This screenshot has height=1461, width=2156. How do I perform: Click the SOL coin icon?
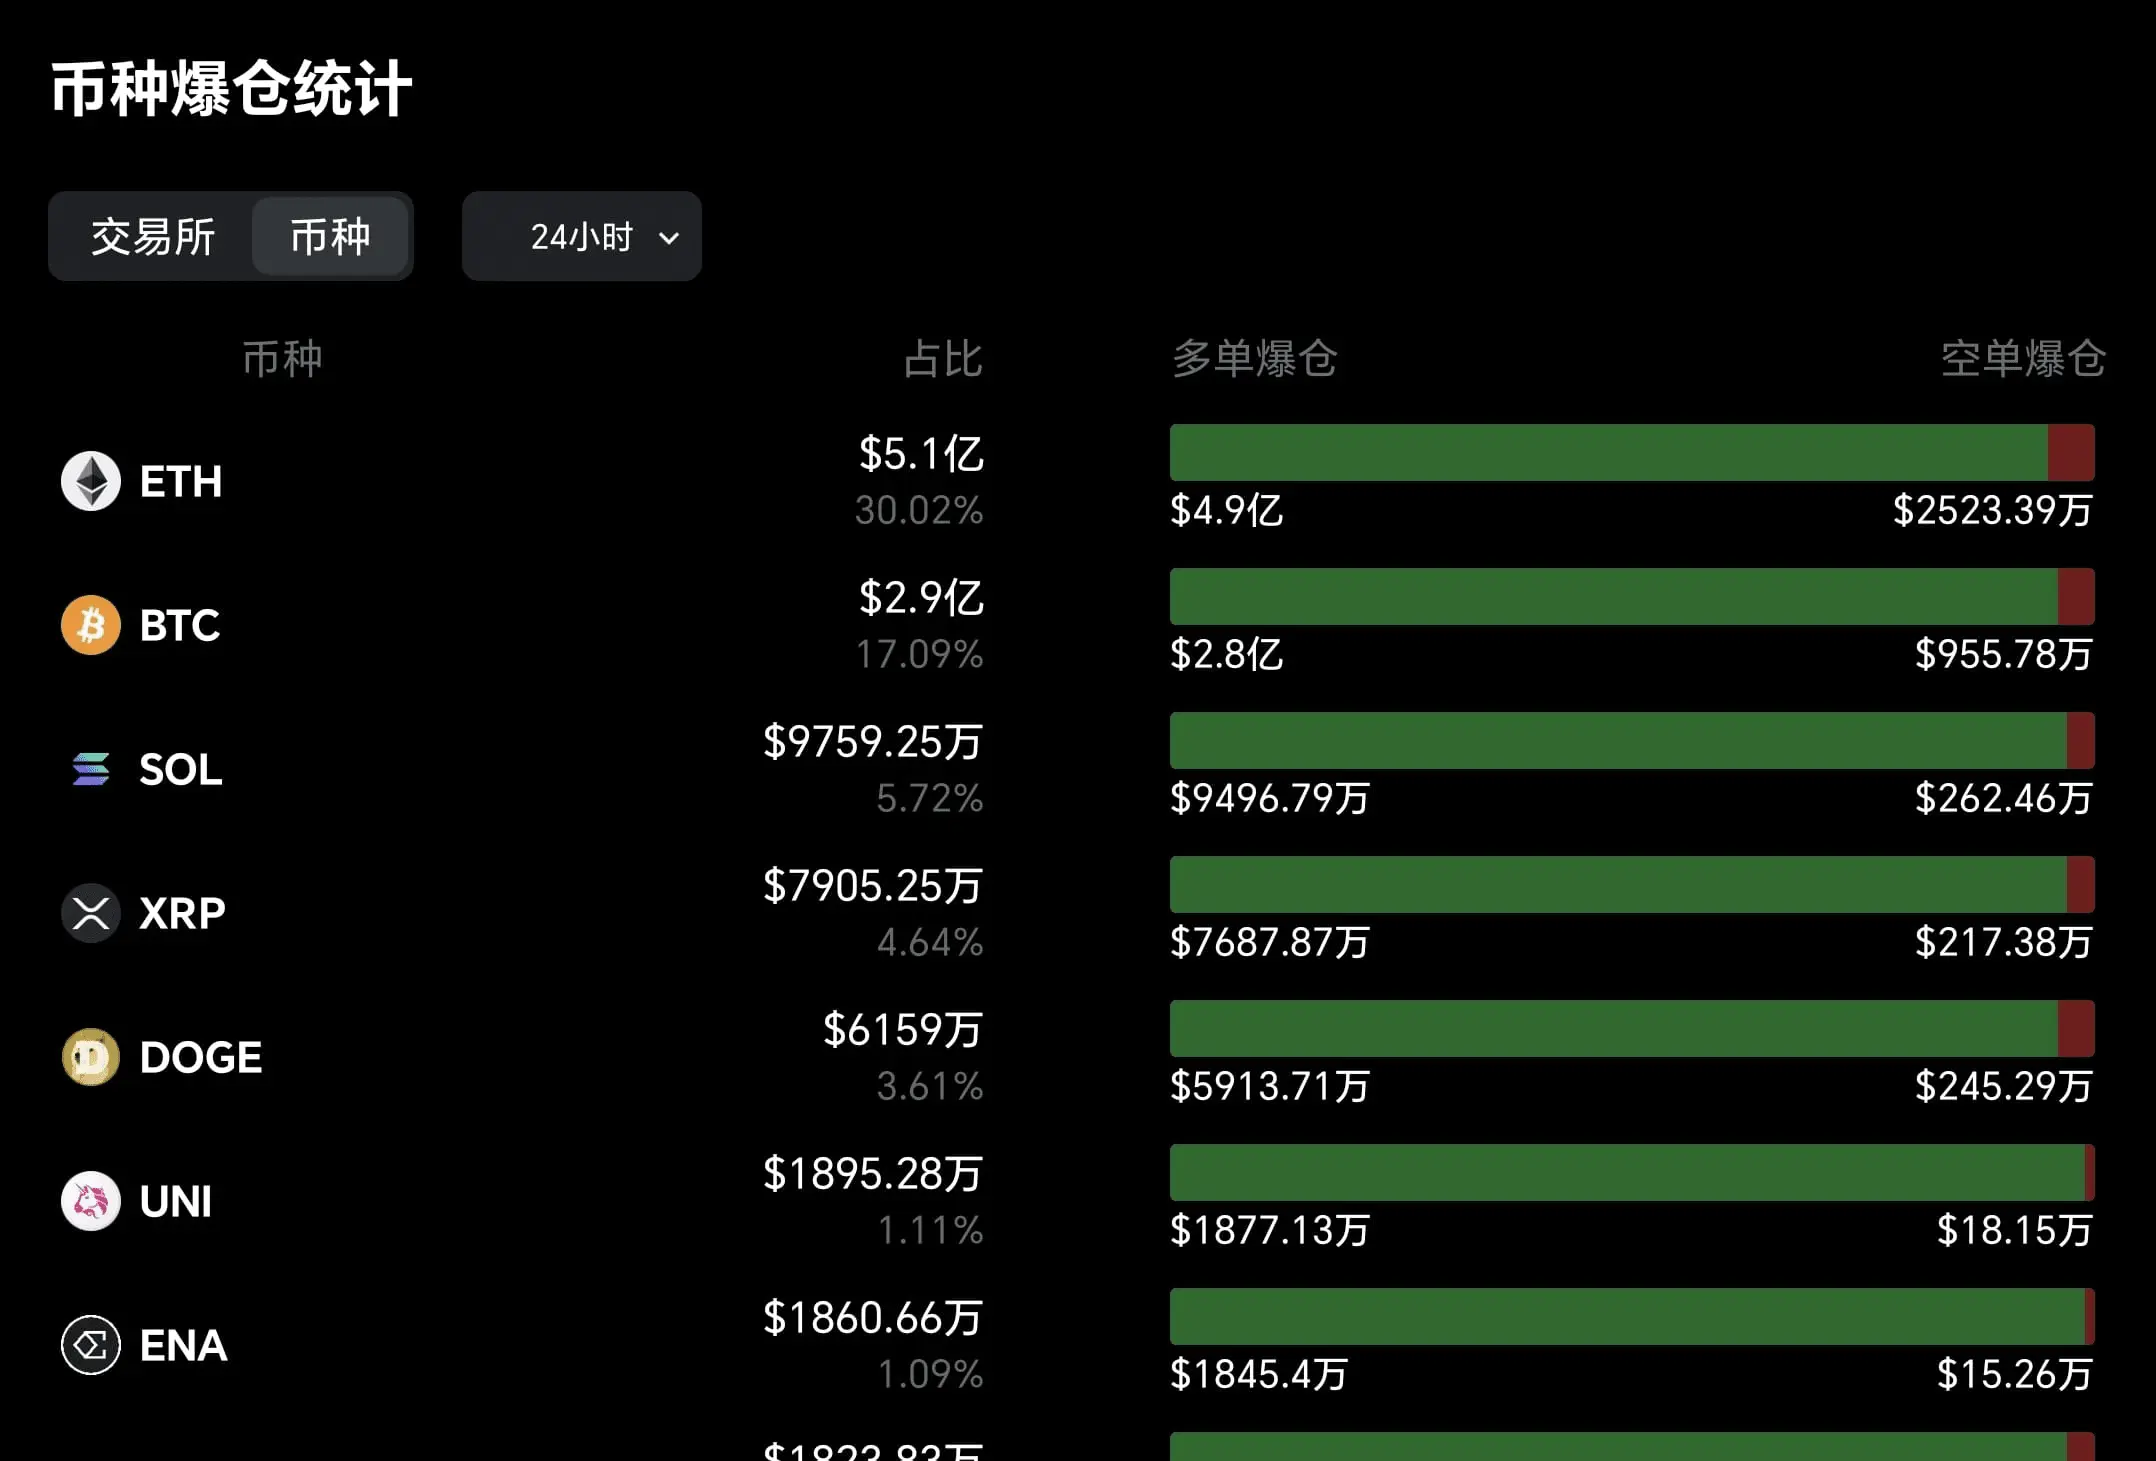(91, 769)
